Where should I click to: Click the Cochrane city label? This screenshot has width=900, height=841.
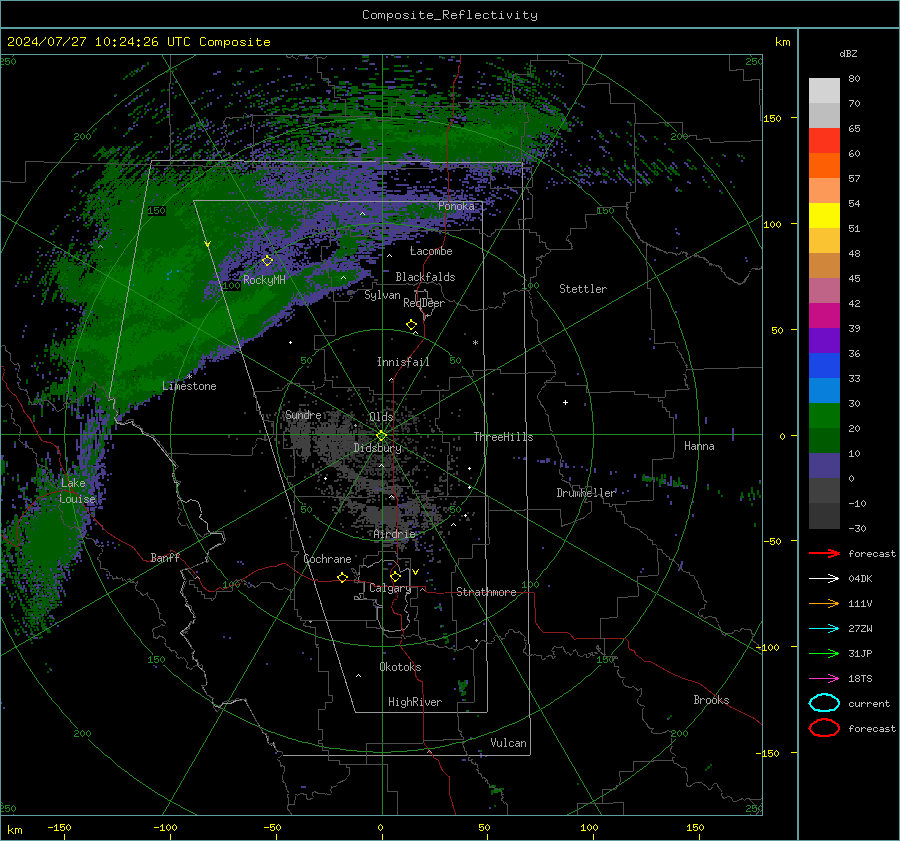pos(327,559)
